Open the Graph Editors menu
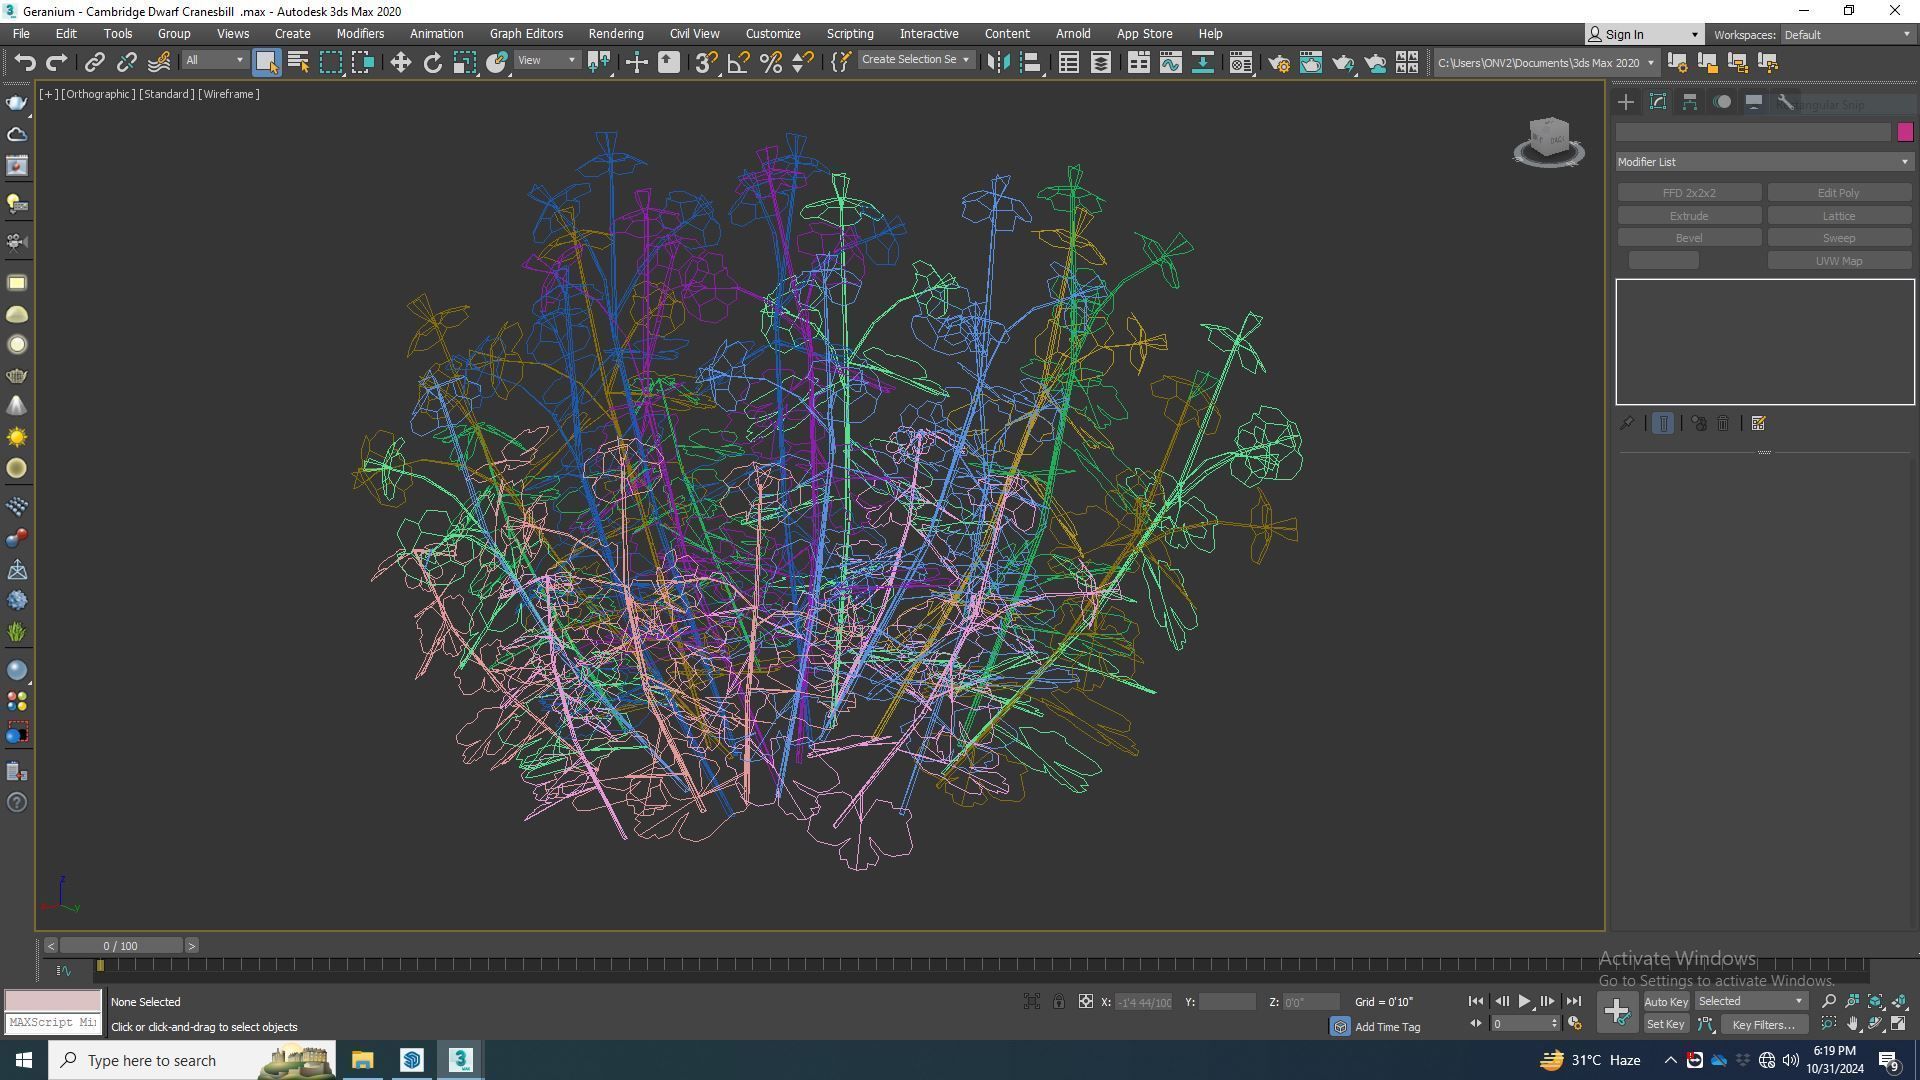Viewport: 1920px width, 1080px height. [x=526, y=33]
